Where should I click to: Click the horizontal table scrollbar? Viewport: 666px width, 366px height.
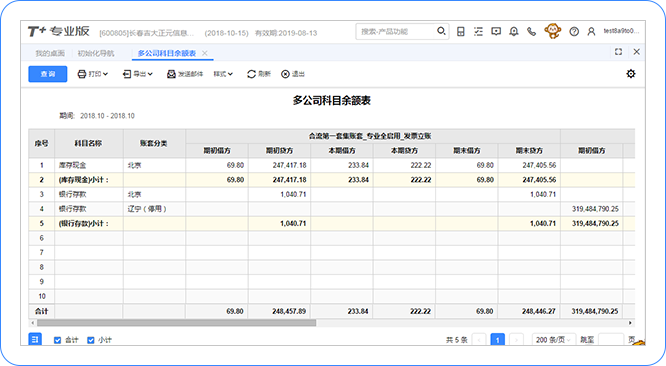coord(176,323)
